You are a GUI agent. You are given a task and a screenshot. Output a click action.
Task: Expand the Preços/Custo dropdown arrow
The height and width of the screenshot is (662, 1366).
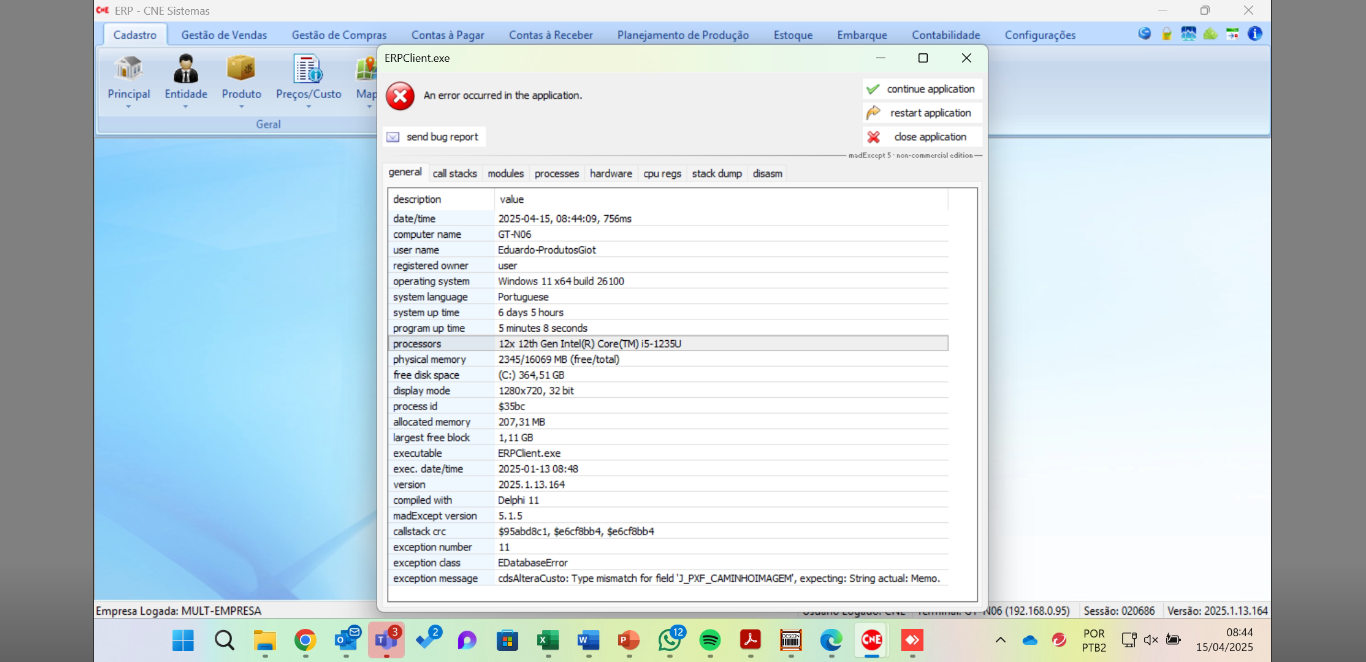(x=308, y=106)
